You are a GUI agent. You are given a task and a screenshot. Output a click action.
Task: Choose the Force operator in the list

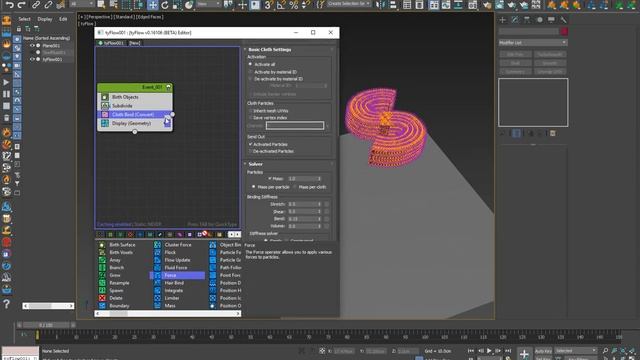pyautogui.click(x=178, y=276)
